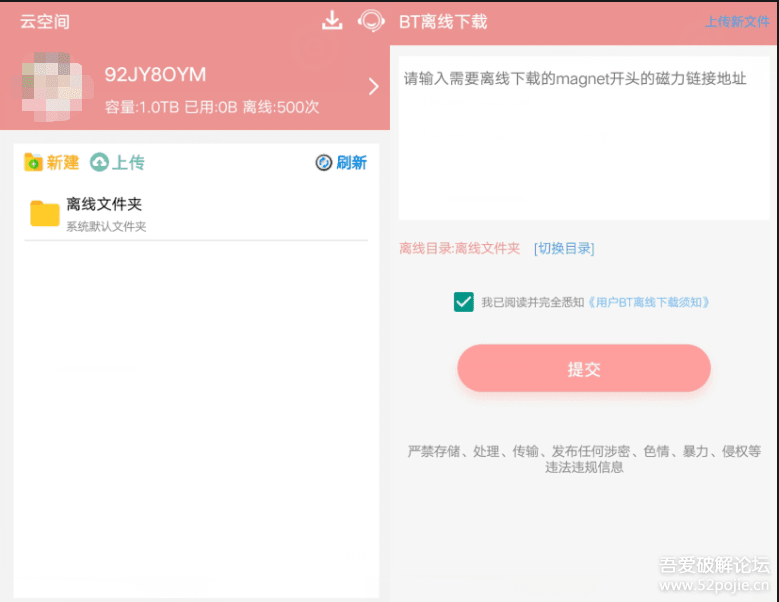Click the 切换目录 link

(564, 248)
